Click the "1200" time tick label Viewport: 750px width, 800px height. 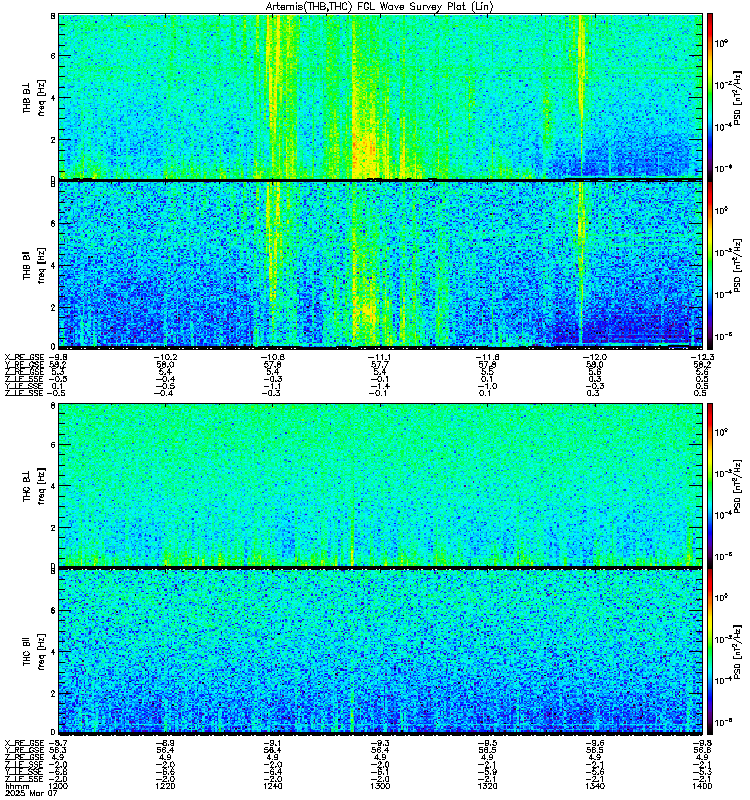(59, 786)
